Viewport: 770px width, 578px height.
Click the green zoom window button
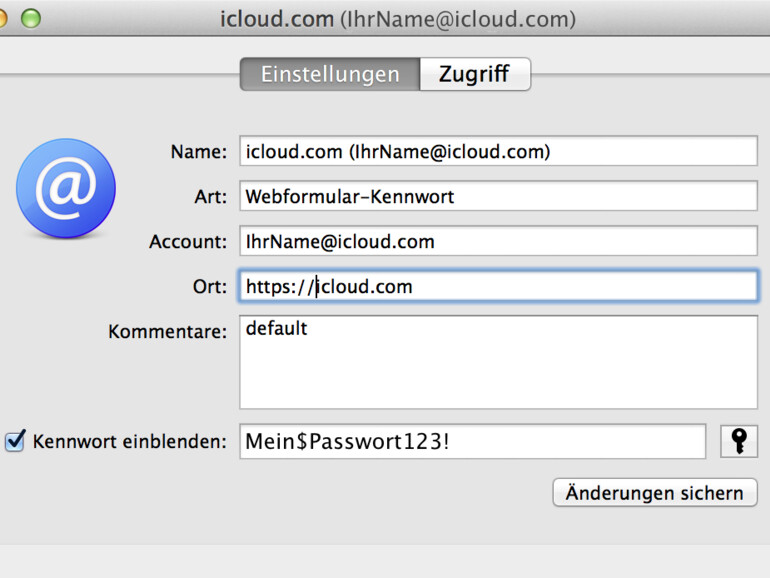[x=31, y=19]
